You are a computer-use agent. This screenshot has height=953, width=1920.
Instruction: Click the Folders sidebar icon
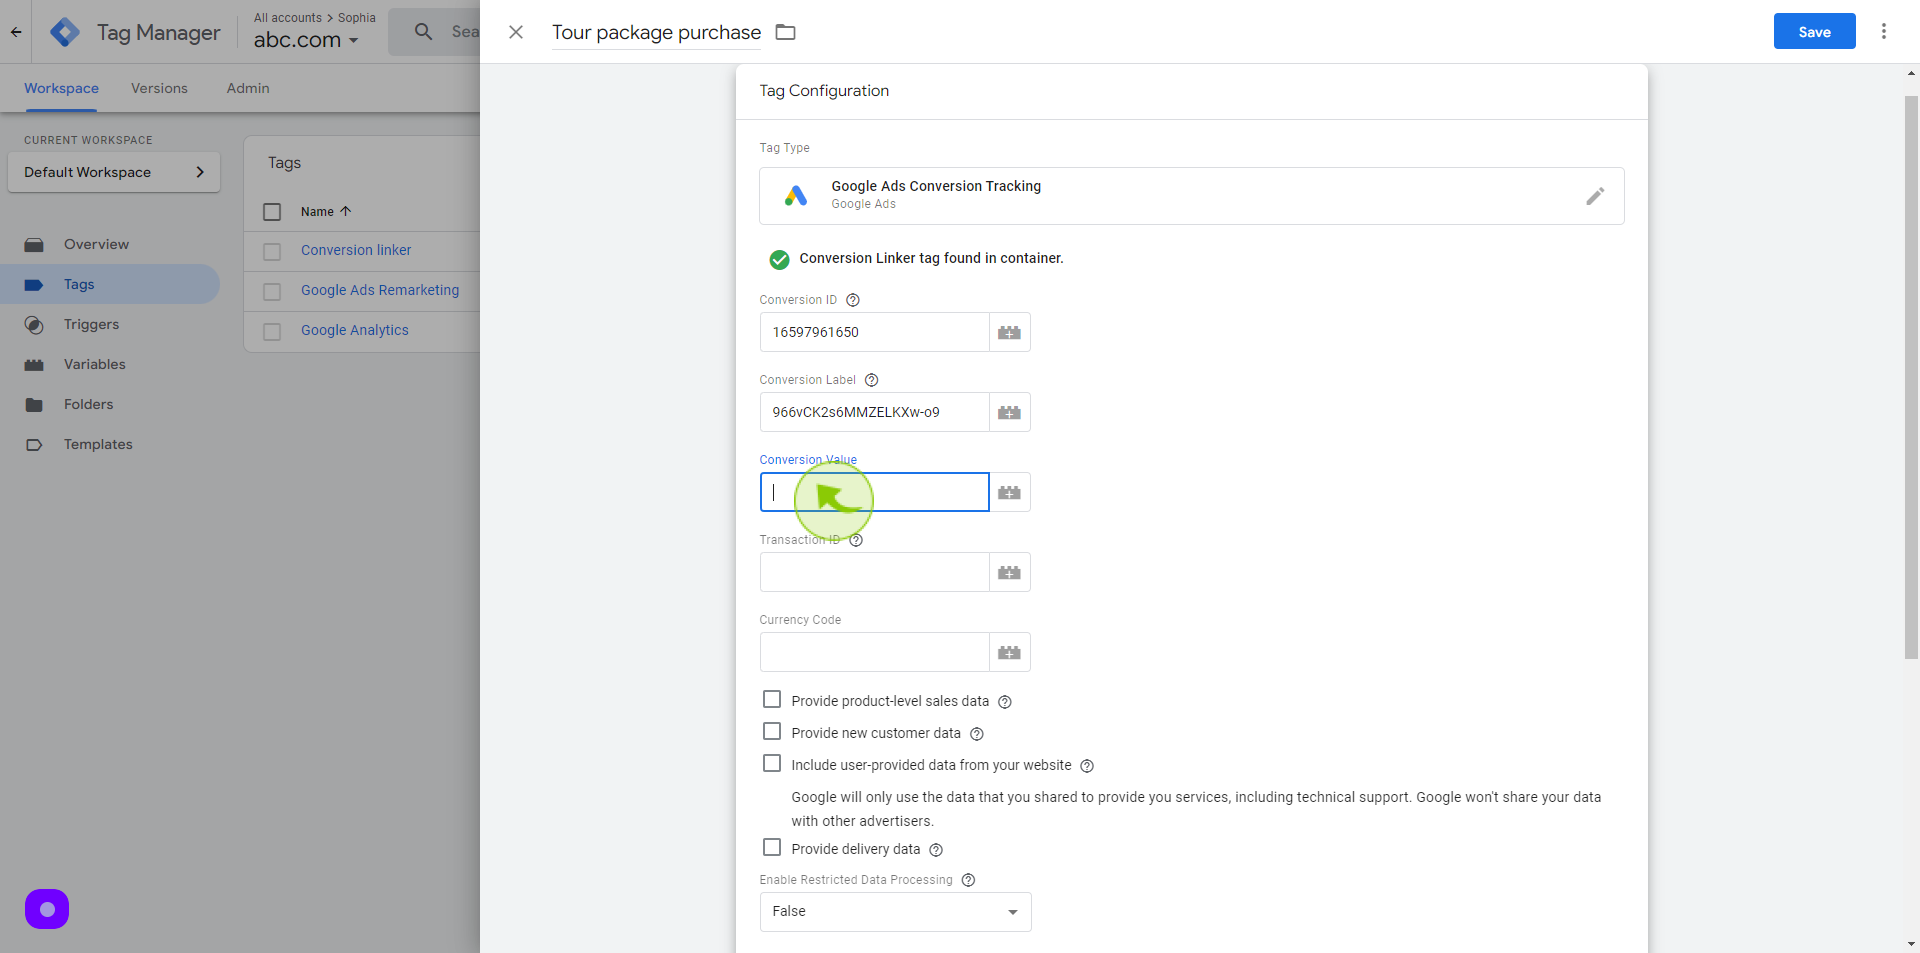[x=34, y=405]
